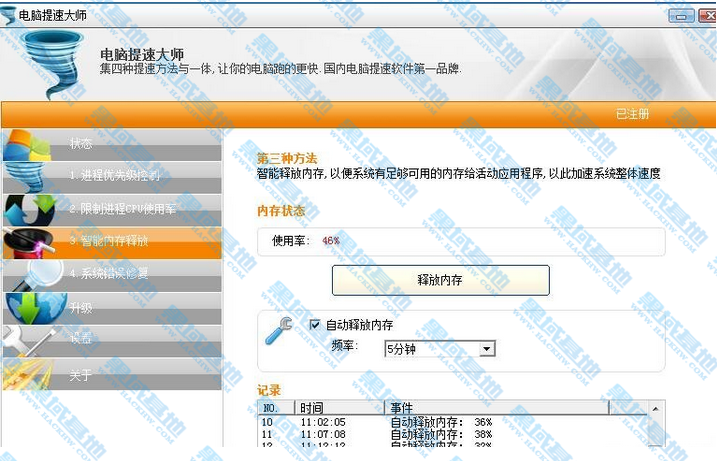
Task: Open the 升级 page
Action: (112, 309)
